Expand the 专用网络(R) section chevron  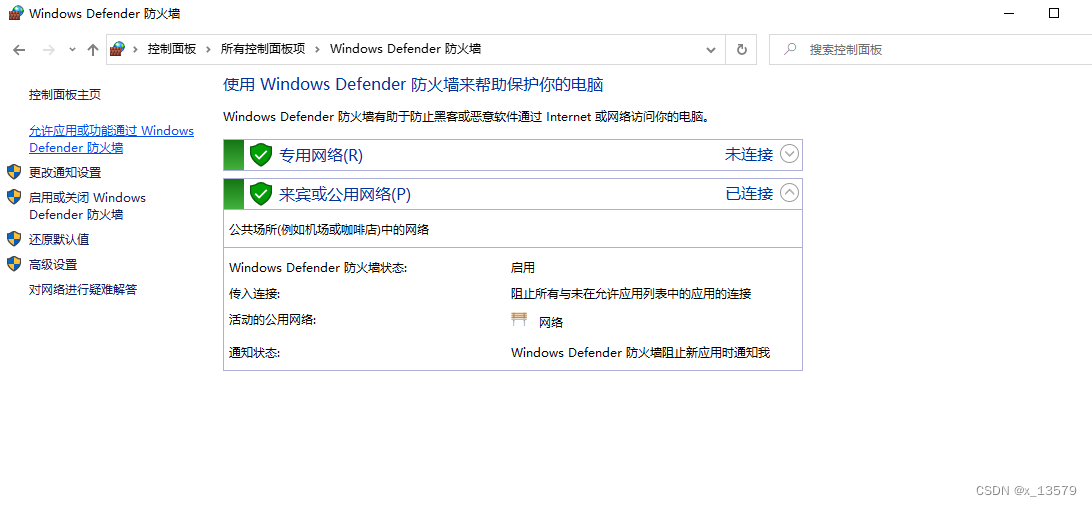789,155
